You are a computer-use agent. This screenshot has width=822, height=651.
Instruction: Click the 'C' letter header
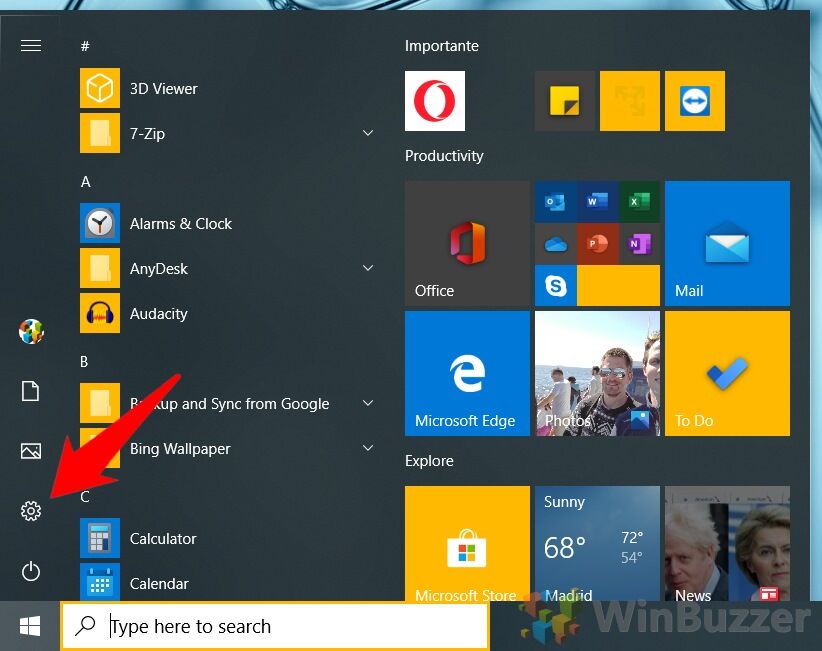pyautogui.click(x=84, y=496)
